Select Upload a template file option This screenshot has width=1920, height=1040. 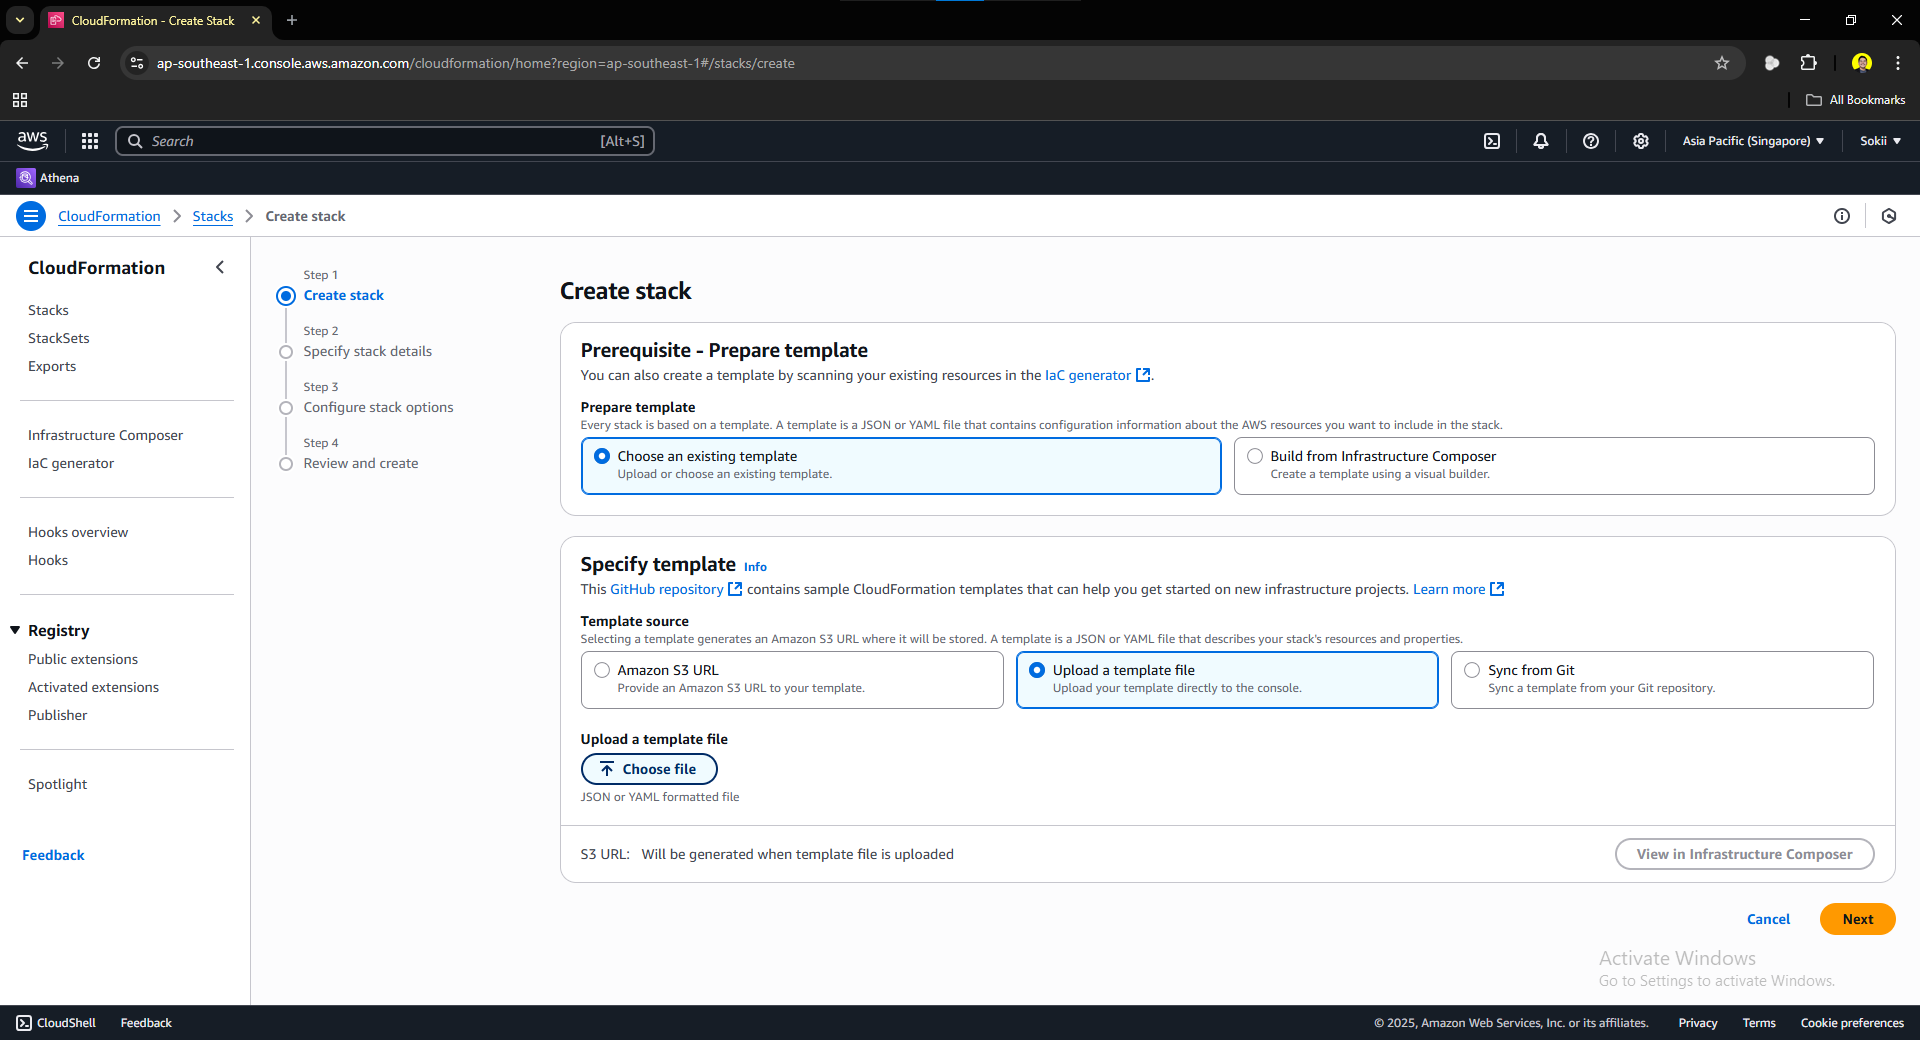(x=1227, y=680)
